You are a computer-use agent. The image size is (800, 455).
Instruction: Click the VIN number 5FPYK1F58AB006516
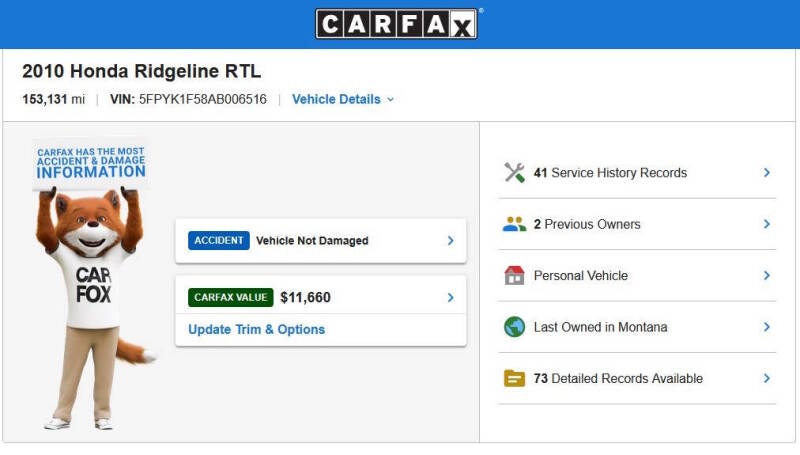pyautogui.click(x=203, y=99)
